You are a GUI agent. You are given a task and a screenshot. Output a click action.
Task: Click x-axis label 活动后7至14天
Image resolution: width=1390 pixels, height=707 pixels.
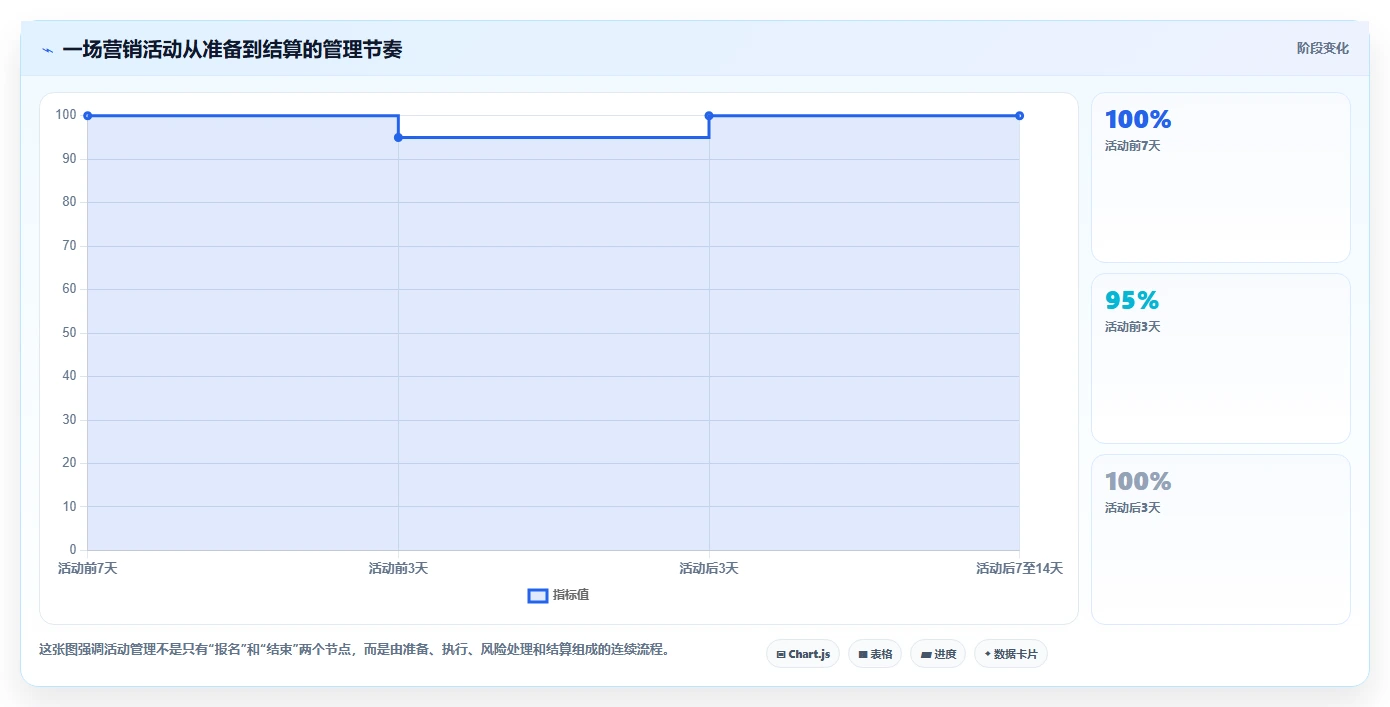(x=1019, y=568)
